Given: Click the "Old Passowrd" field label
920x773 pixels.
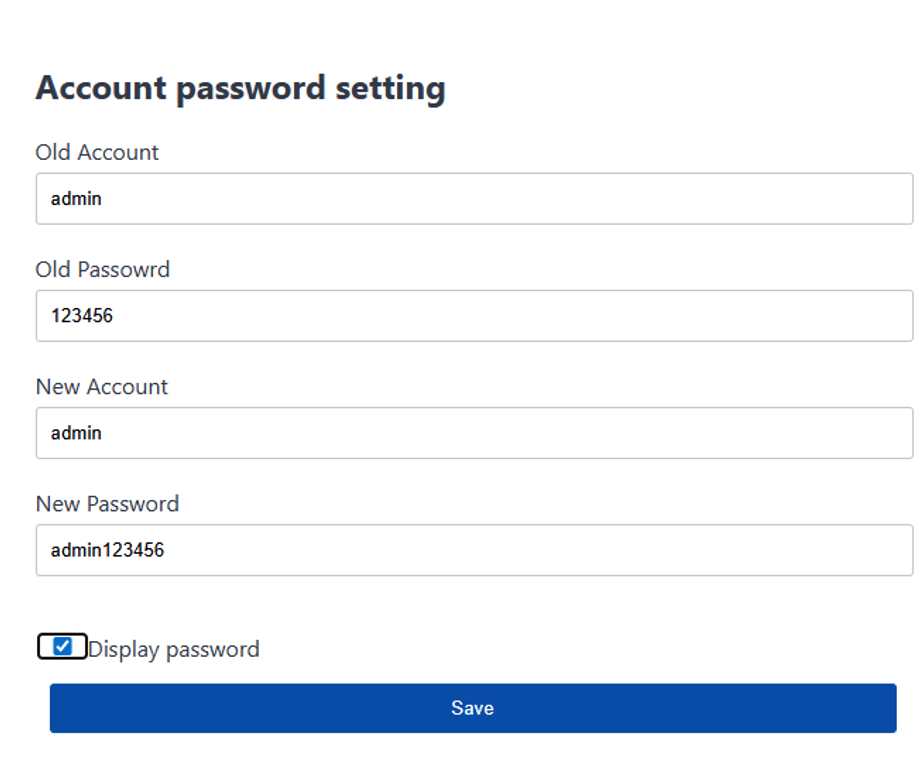Looking at the screenshot, I should click(103, 269).
